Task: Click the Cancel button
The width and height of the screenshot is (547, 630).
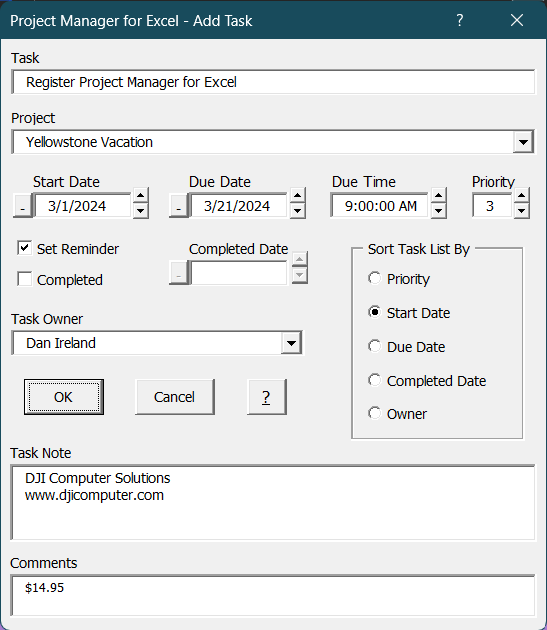Action: [175, 397]
